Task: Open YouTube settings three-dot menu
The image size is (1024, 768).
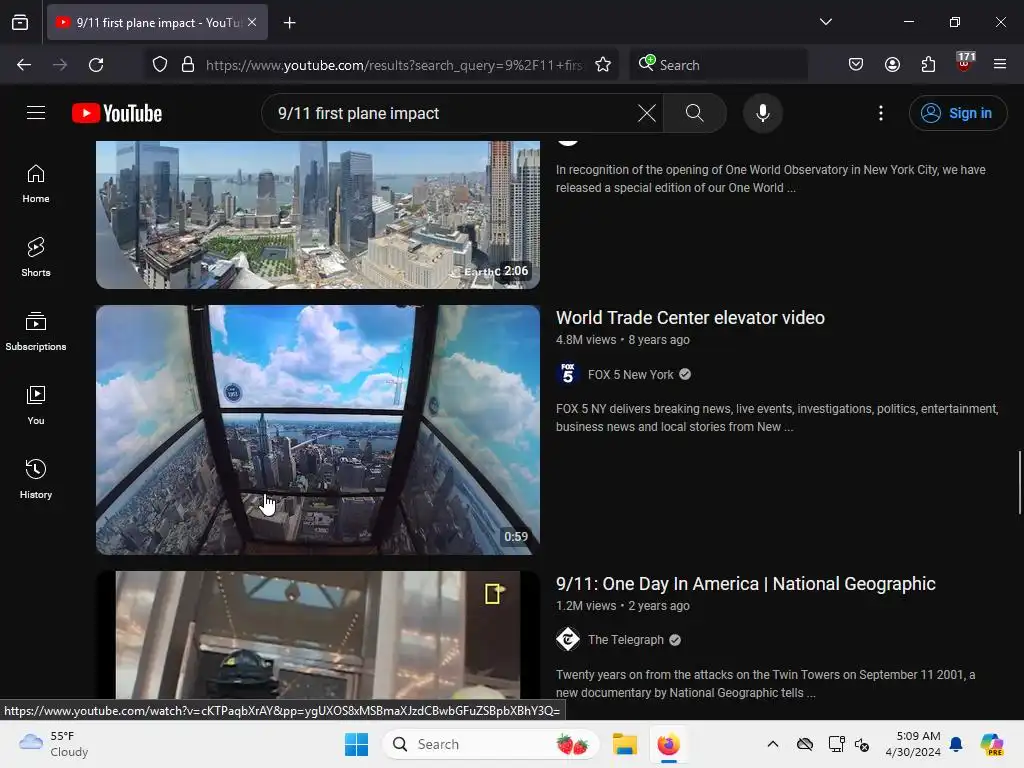Action: pos(880,113)
